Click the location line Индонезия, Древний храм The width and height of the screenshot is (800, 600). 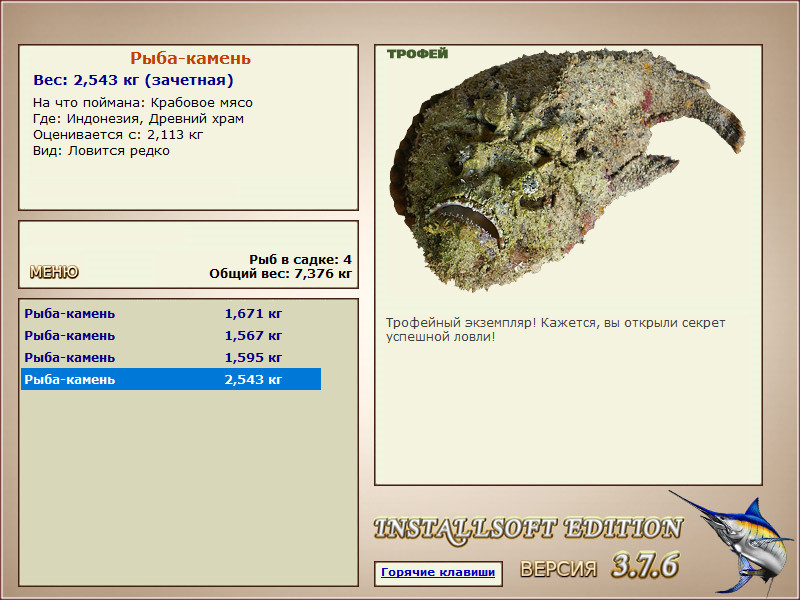coord(138,119)
